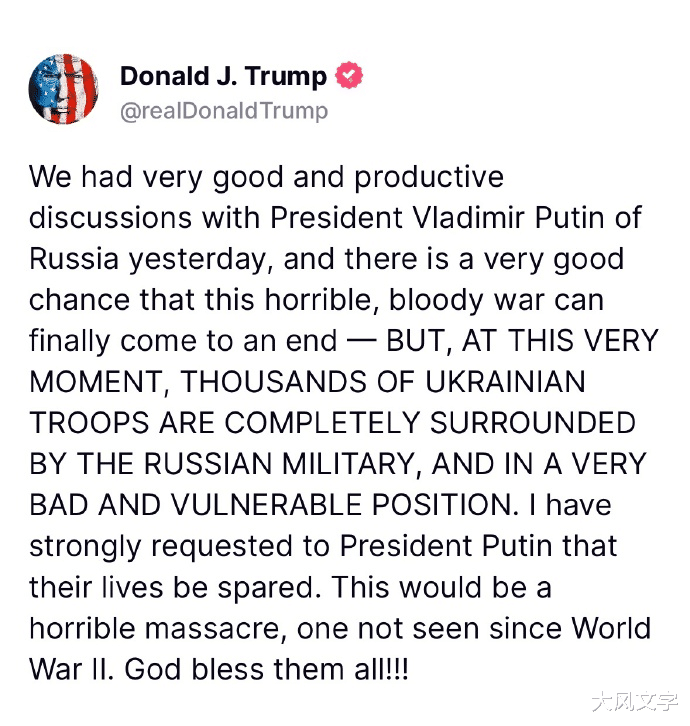Image resolution: width=690 pixels, height=726 pixels.
Task: Click the phrase "THOUSANDS OF UKRAINIAN"
Action: tap(383, 382)
